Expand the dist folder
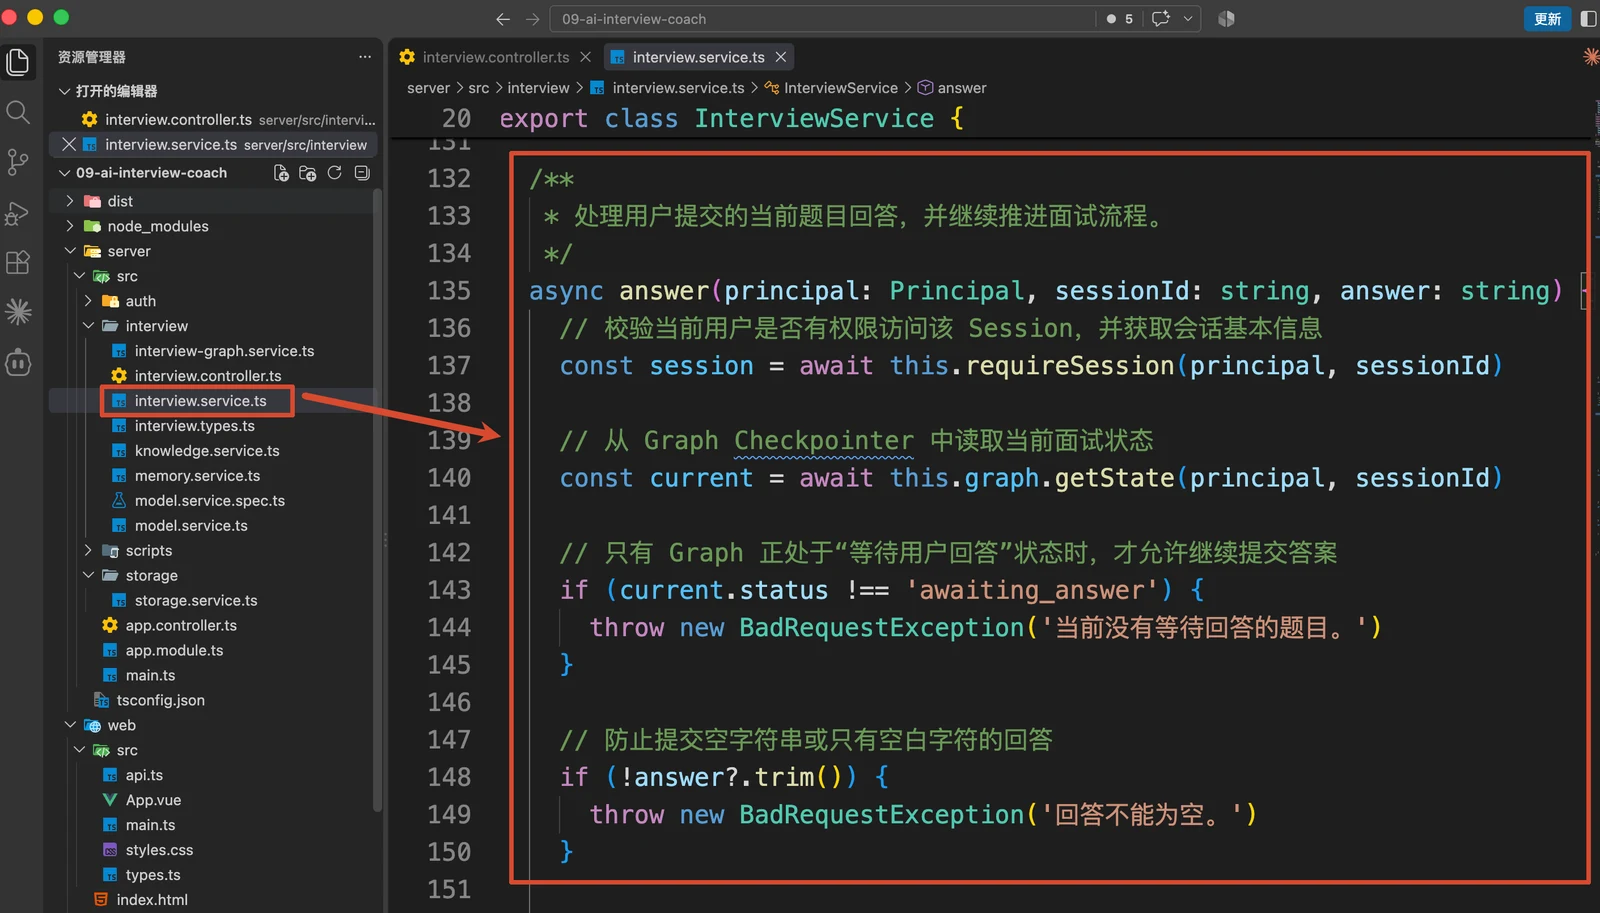 [x=70, y=201]
